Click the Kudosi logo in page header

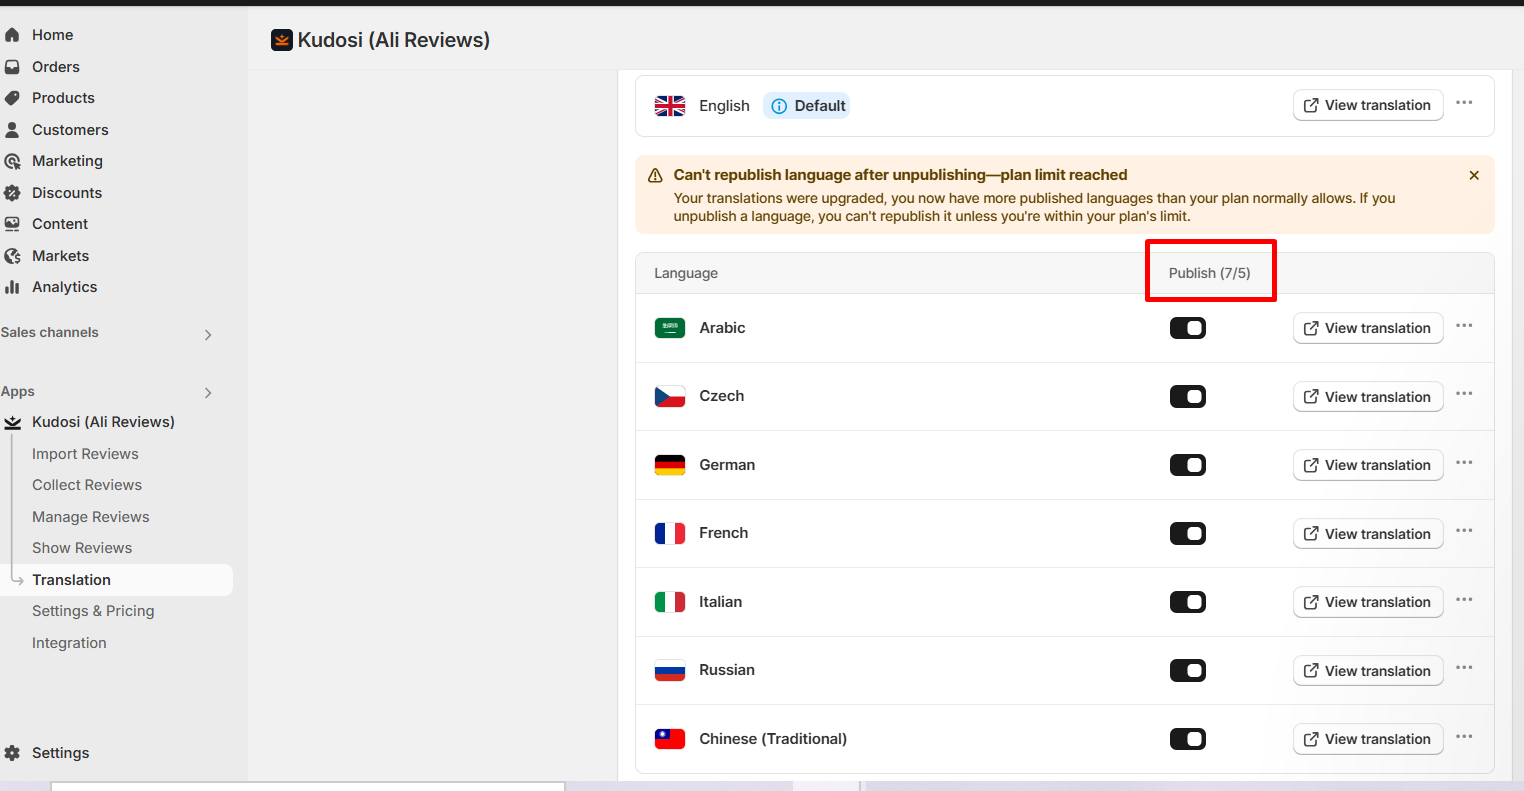(282, 40)
